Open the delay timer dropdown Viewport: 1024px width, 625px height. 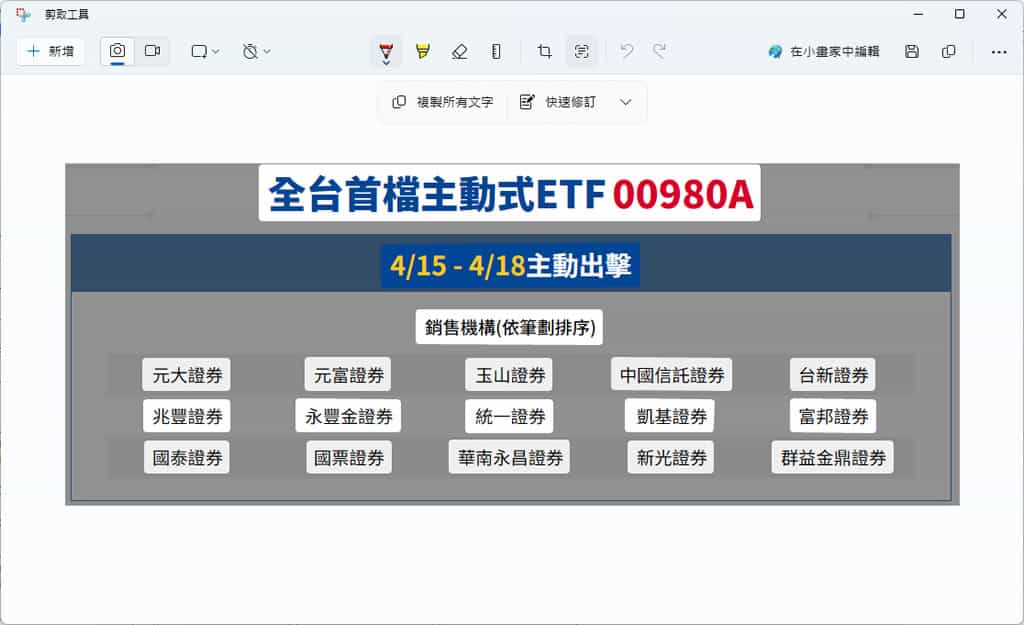coord(257,51)
